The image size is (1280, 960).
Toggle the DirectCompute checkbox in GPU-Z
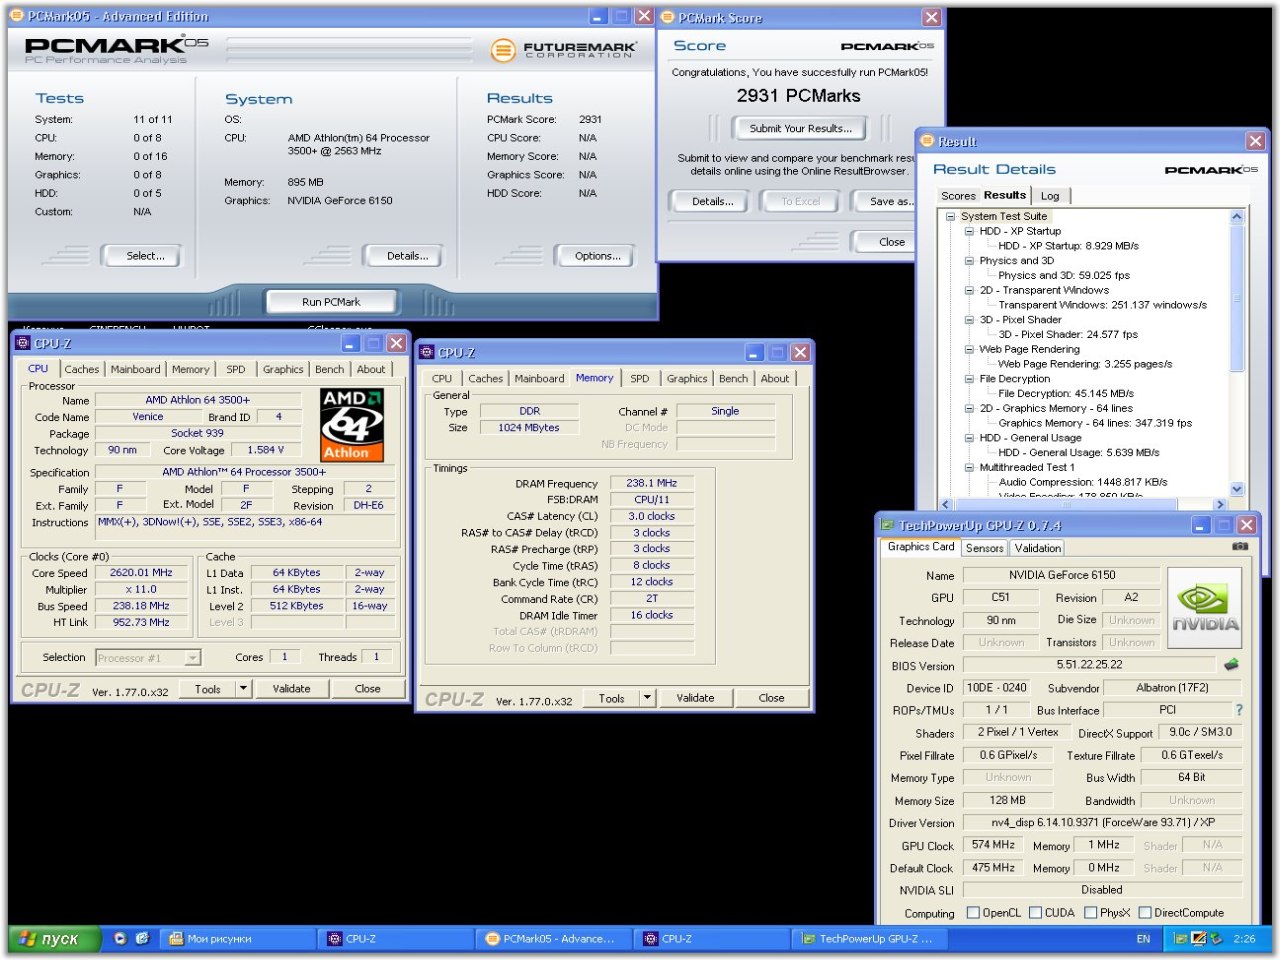[x=1145, y=912]
